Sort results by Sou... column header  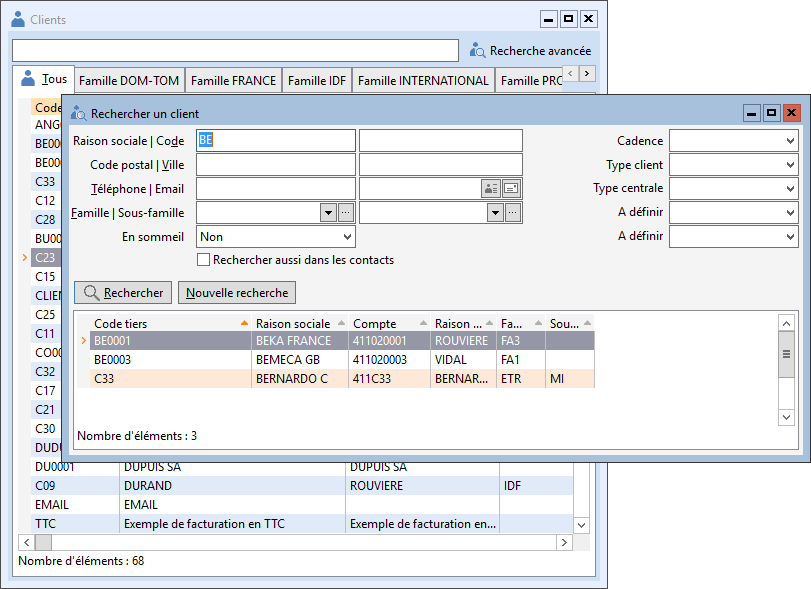point(570,323)
